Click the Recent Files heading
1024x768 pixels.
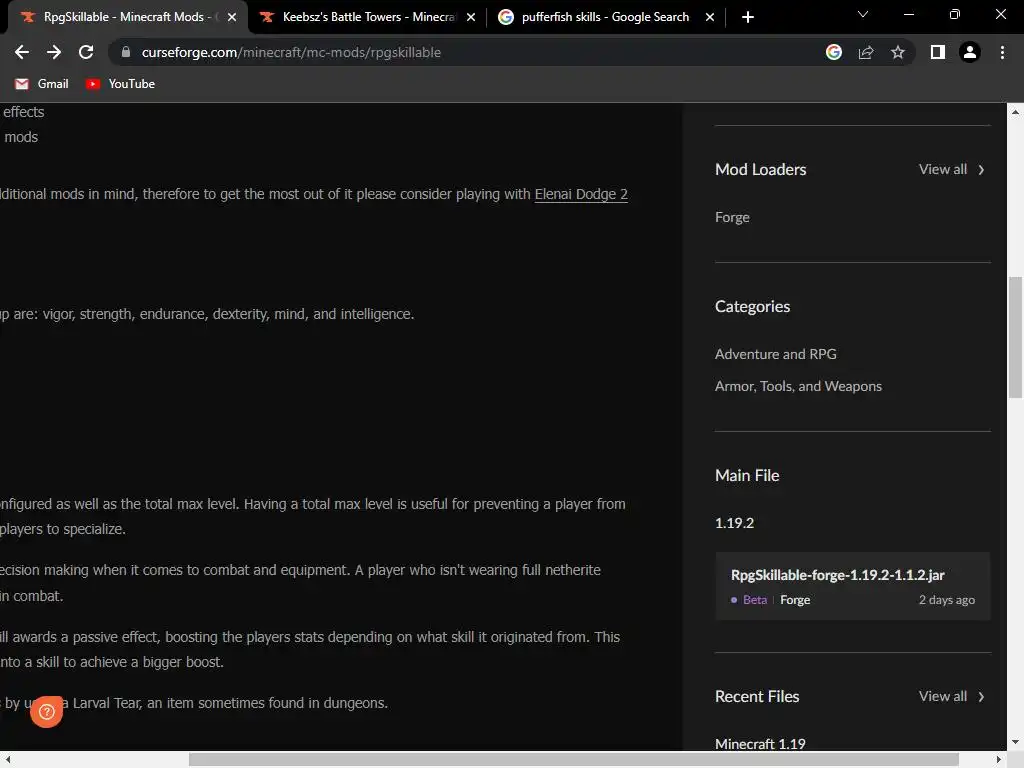point(757,696)
